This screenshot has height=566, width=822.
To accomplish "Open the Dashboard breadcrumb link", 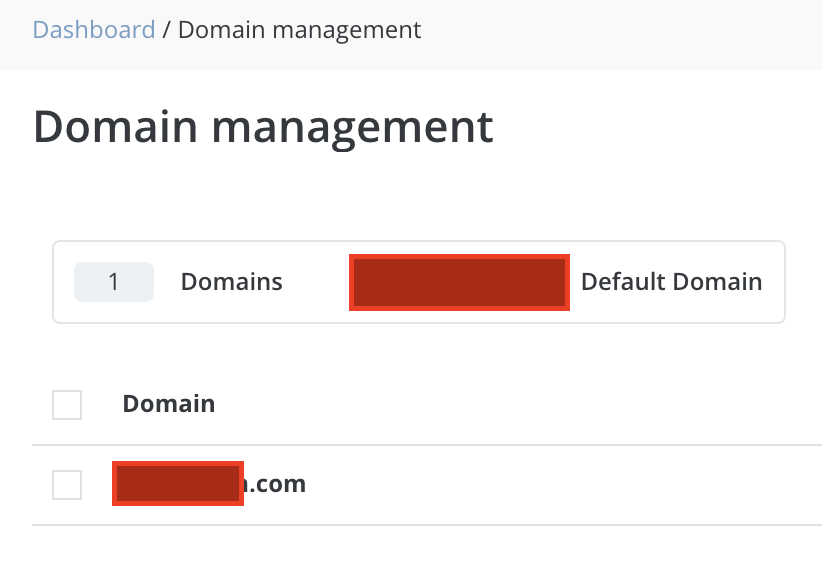I will pos(94,30).
